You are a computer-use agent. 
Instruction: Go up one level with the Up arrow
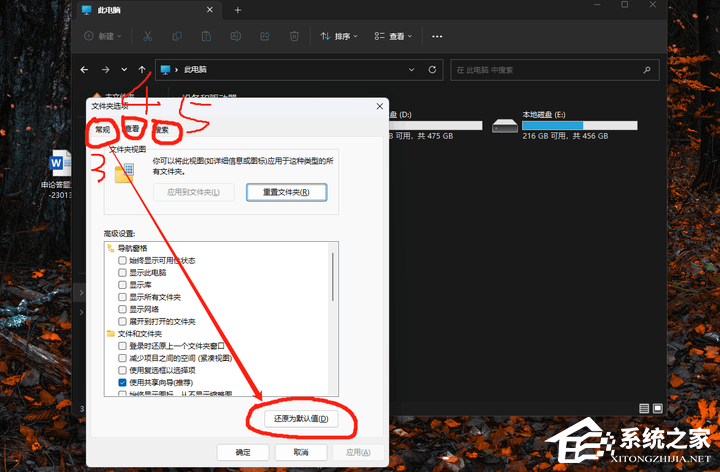pos(143,70)
